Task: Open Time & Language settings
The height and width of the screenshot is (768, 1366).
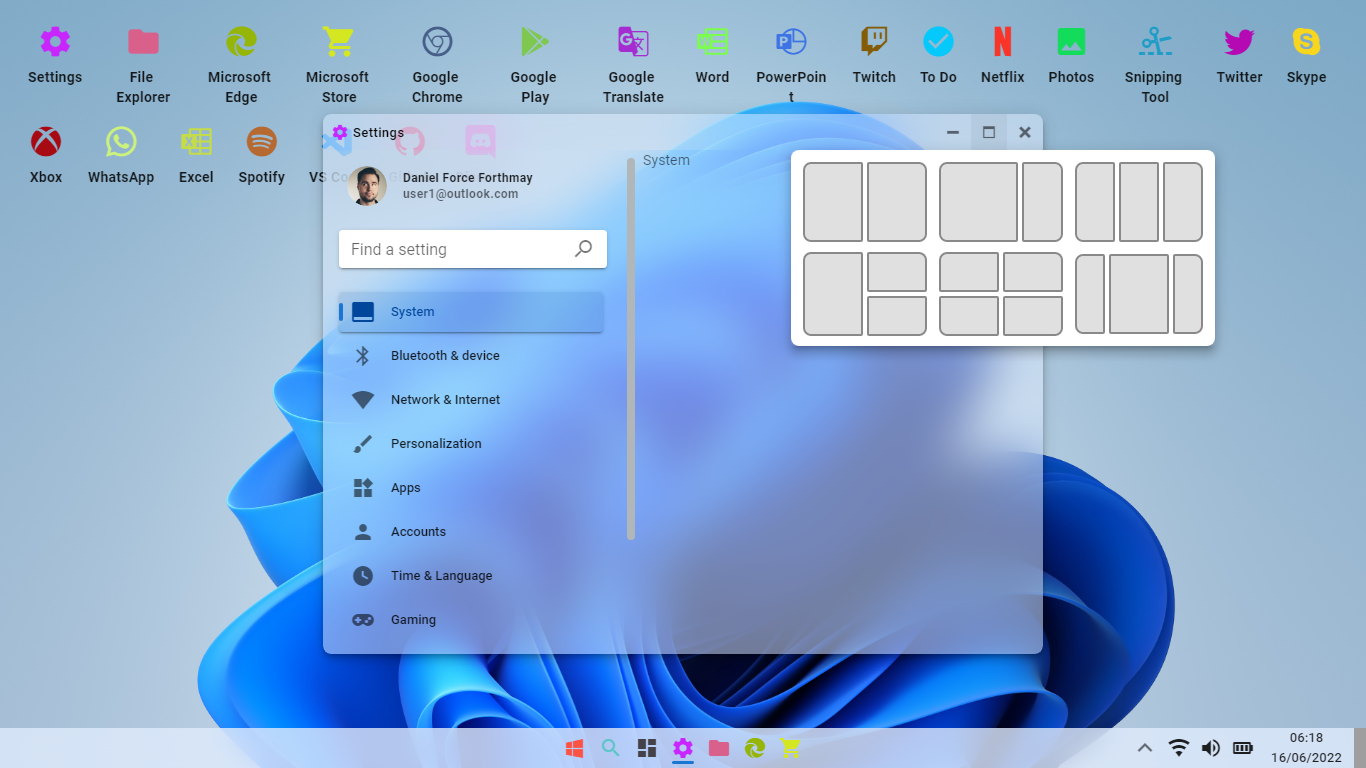Action: (471, 576)
